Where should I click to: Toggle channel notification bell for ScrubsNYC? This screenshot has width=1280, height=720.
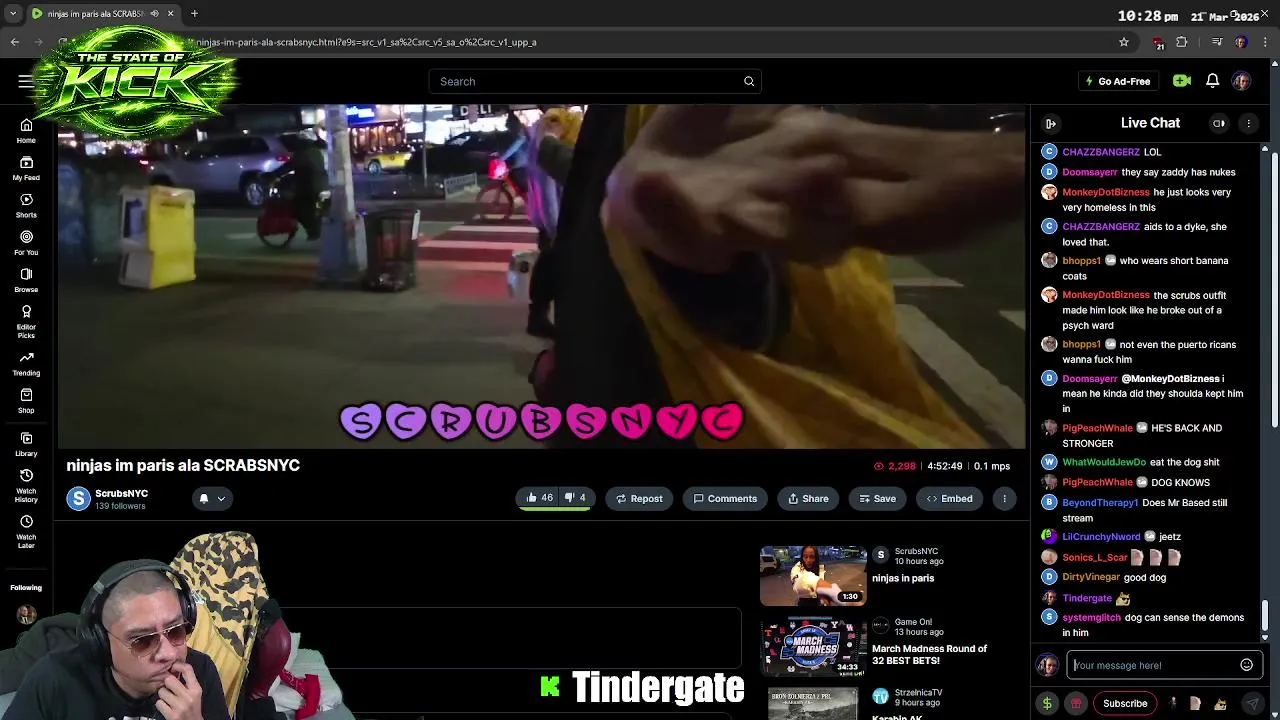203,498
